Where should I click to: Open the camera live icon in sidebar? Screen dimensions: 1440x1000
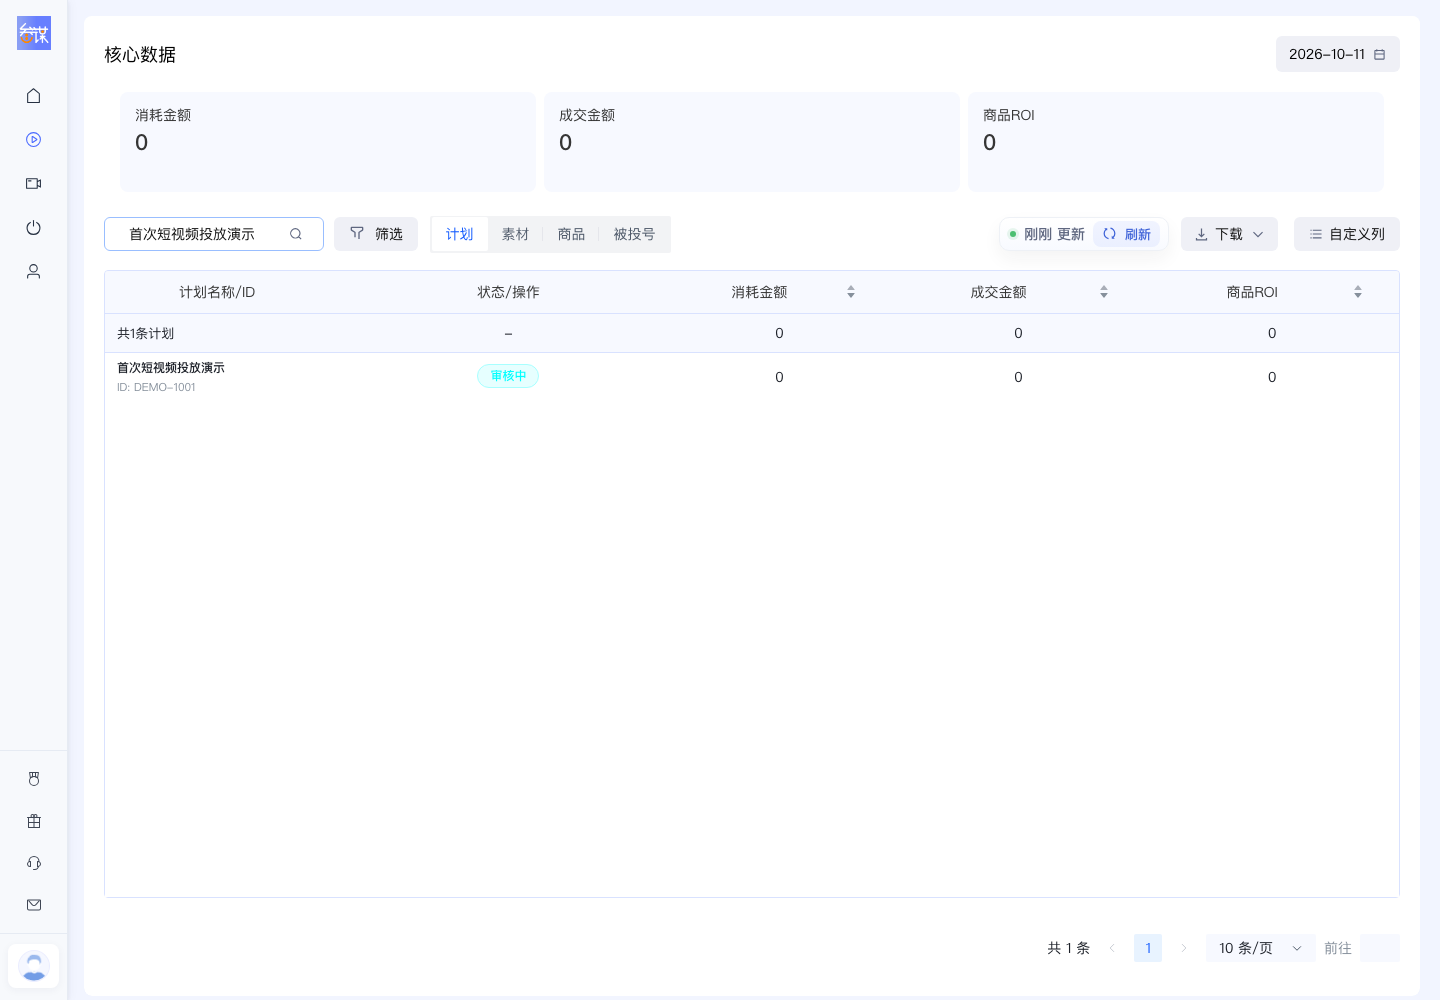[34, 184]
